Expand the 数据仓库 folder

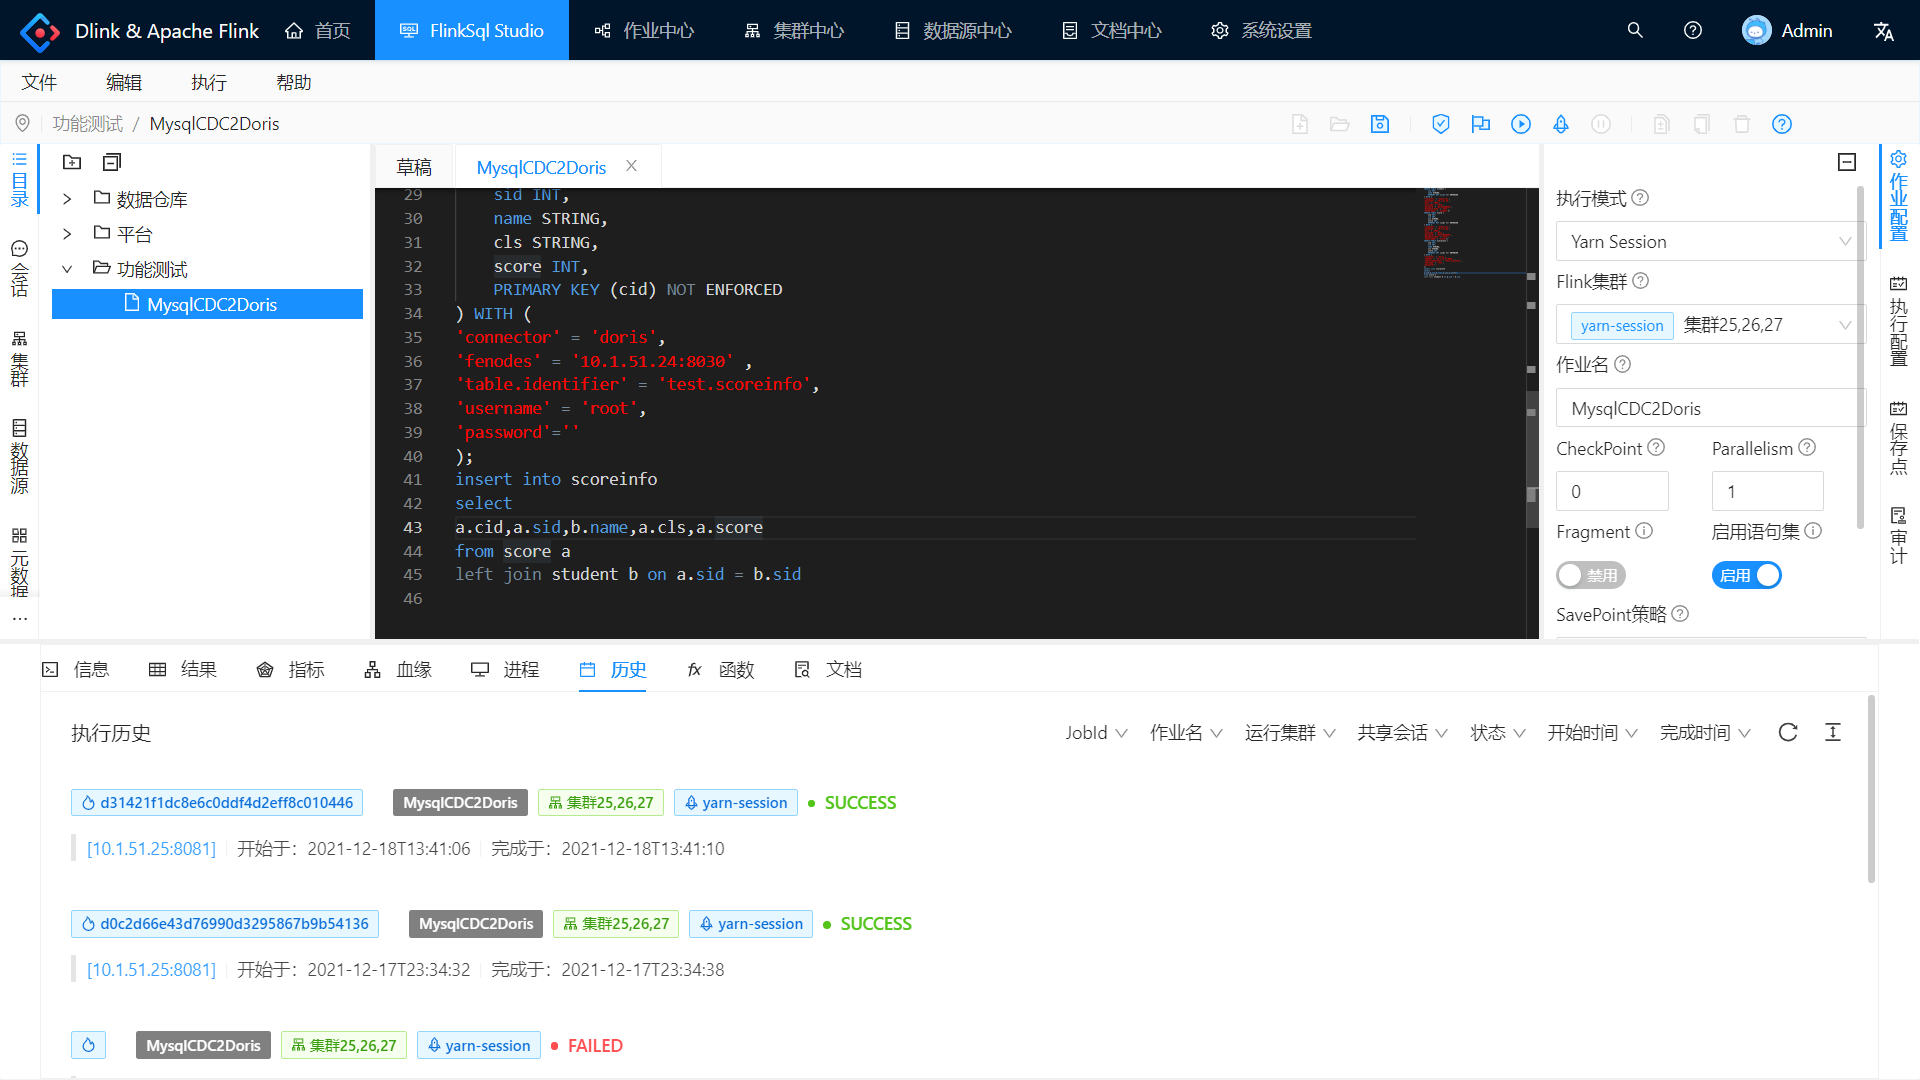tap(67, 199)
